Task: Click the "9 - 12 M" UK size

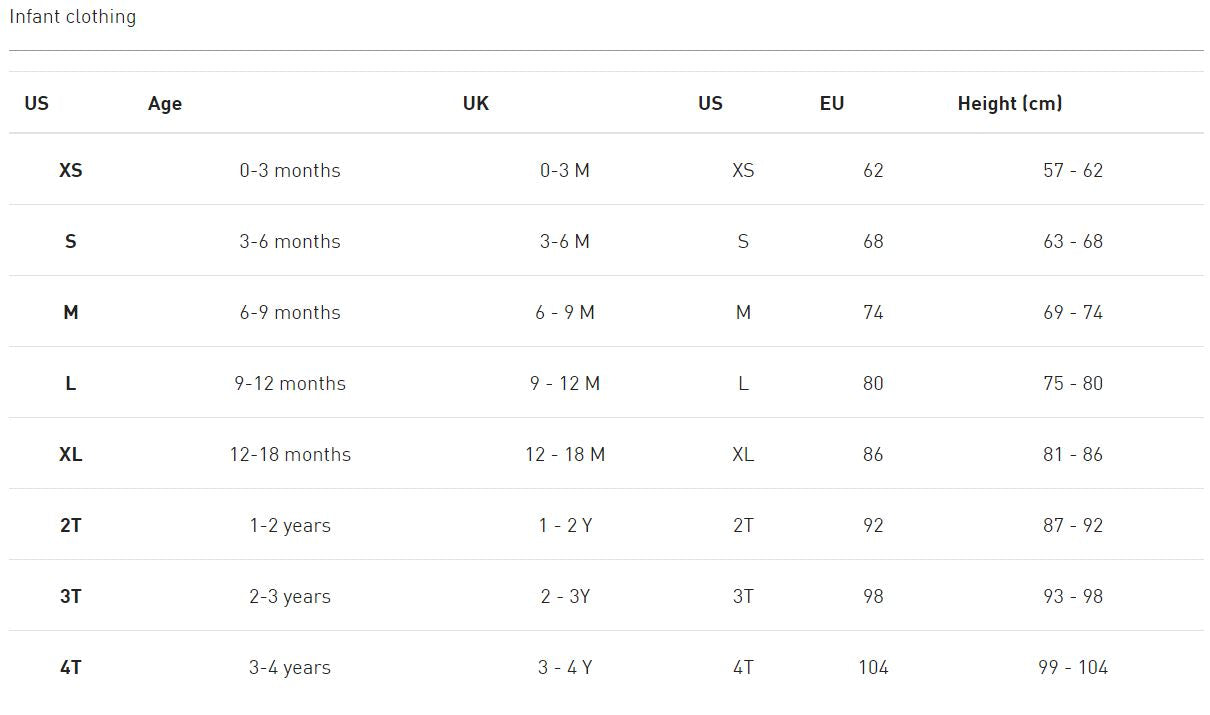Action: pos(565,384)
